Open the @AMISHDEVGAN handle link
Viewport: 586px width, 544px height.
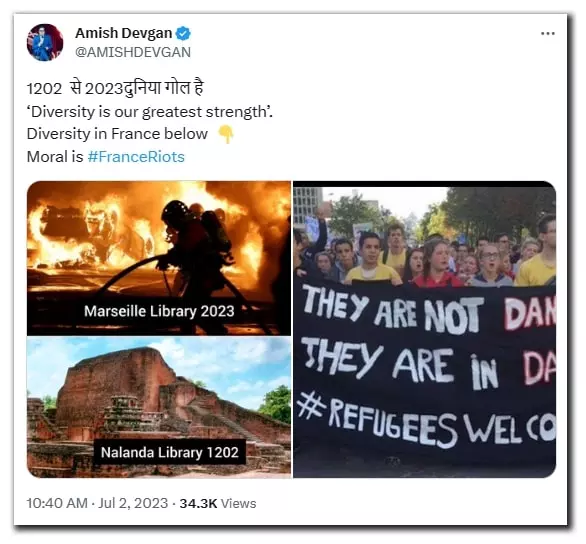[x=133, y=52]
